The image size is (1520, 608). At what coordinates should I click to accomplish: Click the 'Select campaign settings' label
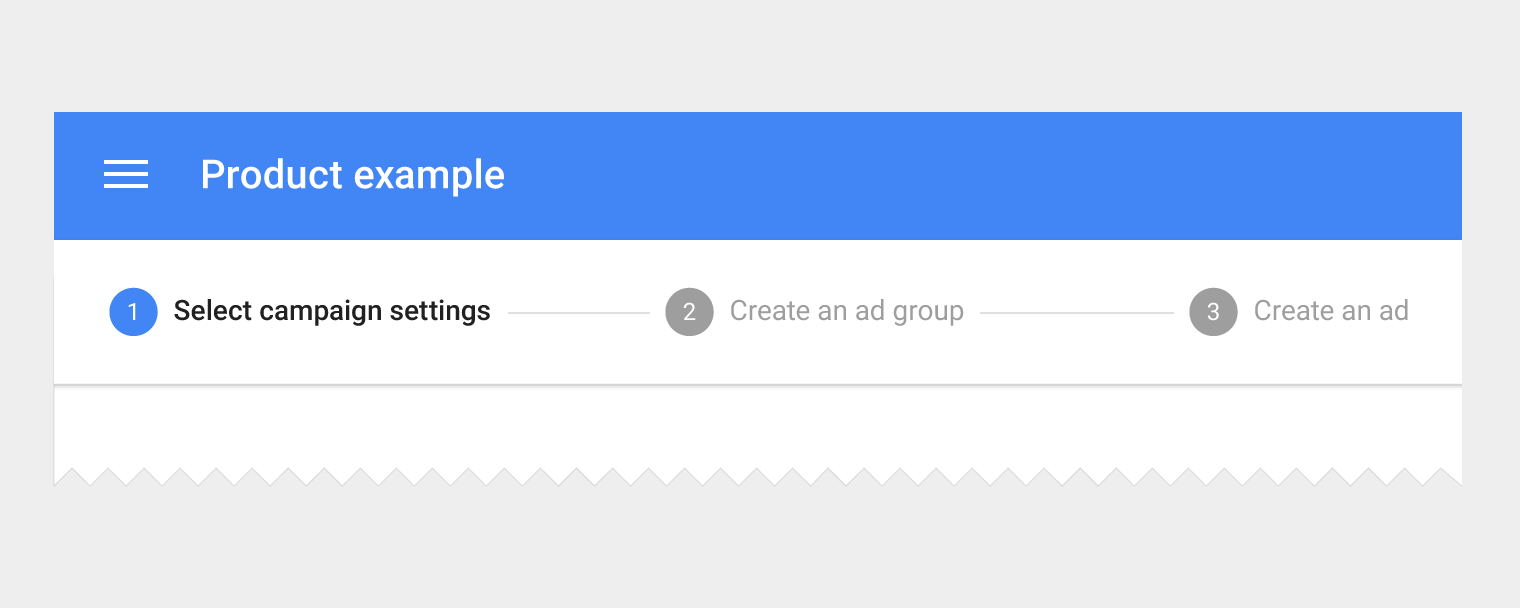(331, 311)
